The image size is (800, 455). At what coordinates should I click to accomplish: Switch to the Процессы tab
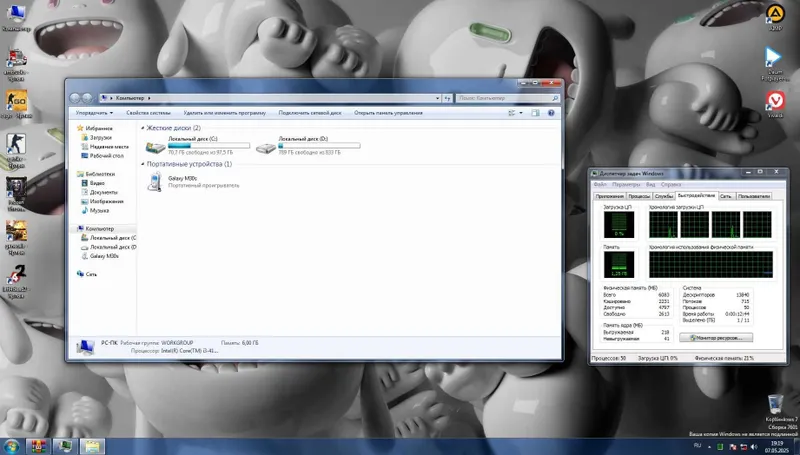[x=639, y=196]
